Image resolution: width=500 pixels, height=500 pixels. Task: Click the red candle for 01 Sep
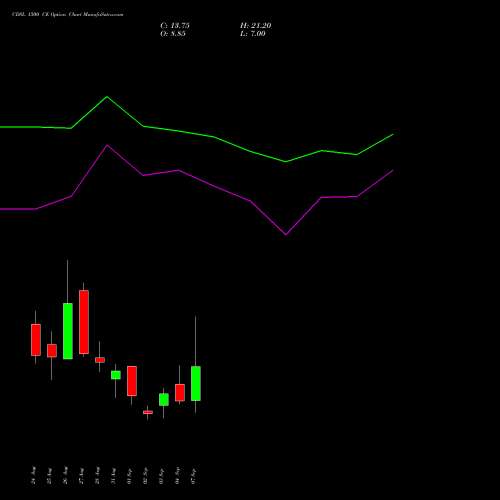pos(132,381)
